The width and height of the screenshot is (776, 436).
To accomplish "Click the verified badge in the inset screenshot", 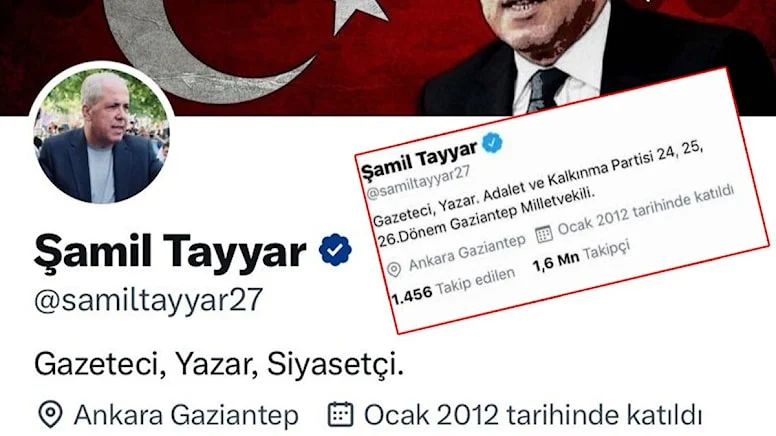I will coord(492,143).
